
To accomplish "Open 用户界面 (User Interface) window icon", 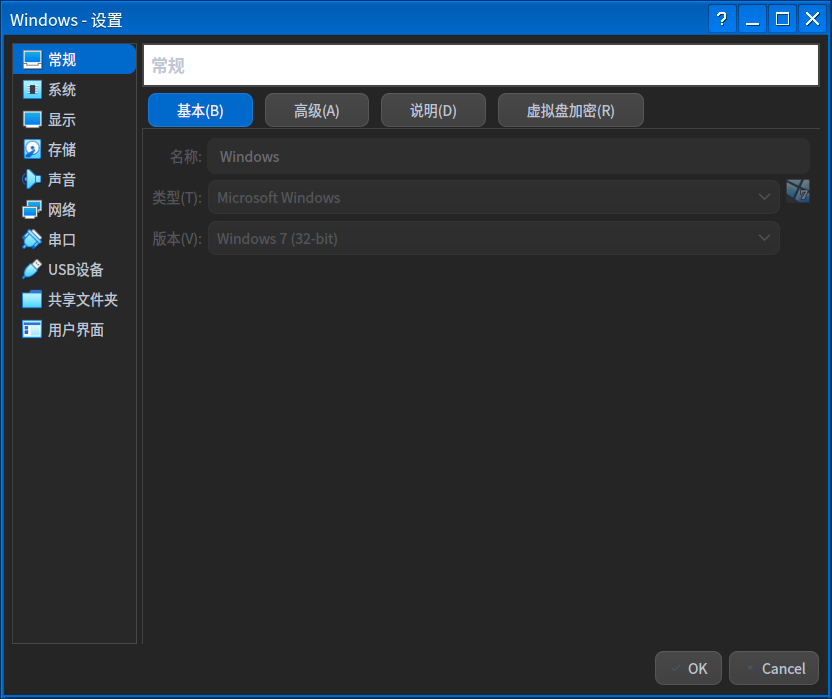I will pos(33,330).
